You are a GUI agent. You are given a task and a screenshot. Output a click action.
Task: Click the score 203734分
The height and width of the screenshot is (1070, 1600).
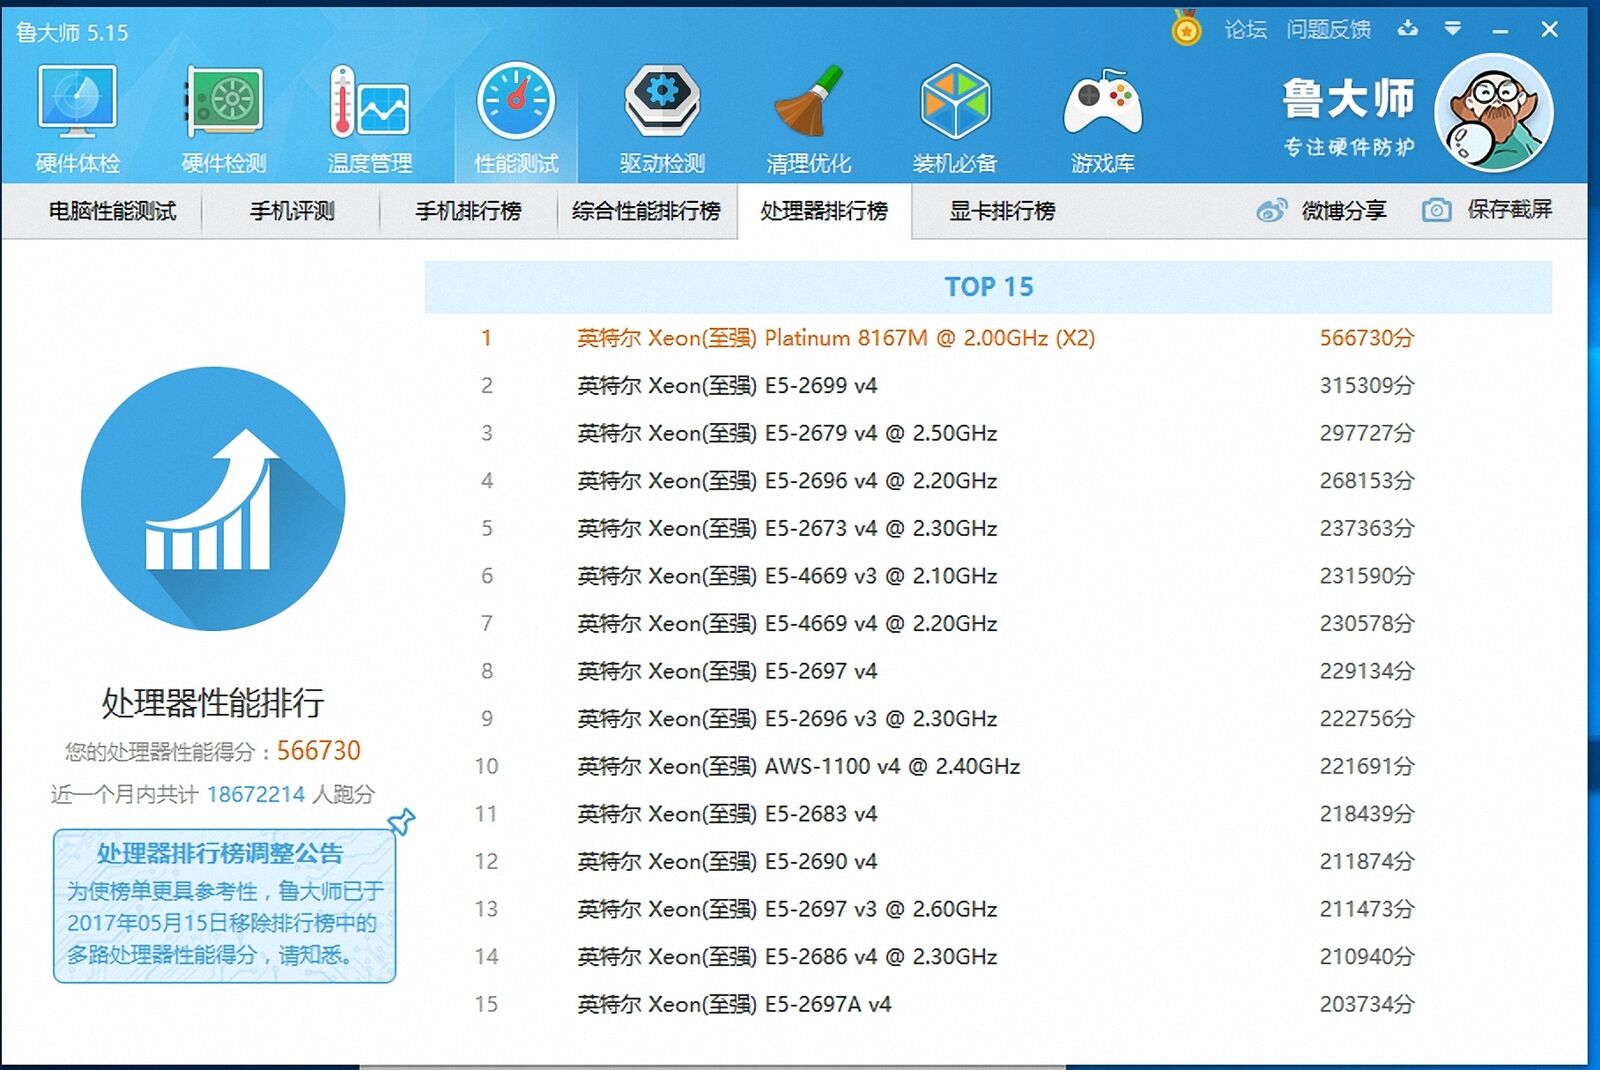pos(1366,1004)
